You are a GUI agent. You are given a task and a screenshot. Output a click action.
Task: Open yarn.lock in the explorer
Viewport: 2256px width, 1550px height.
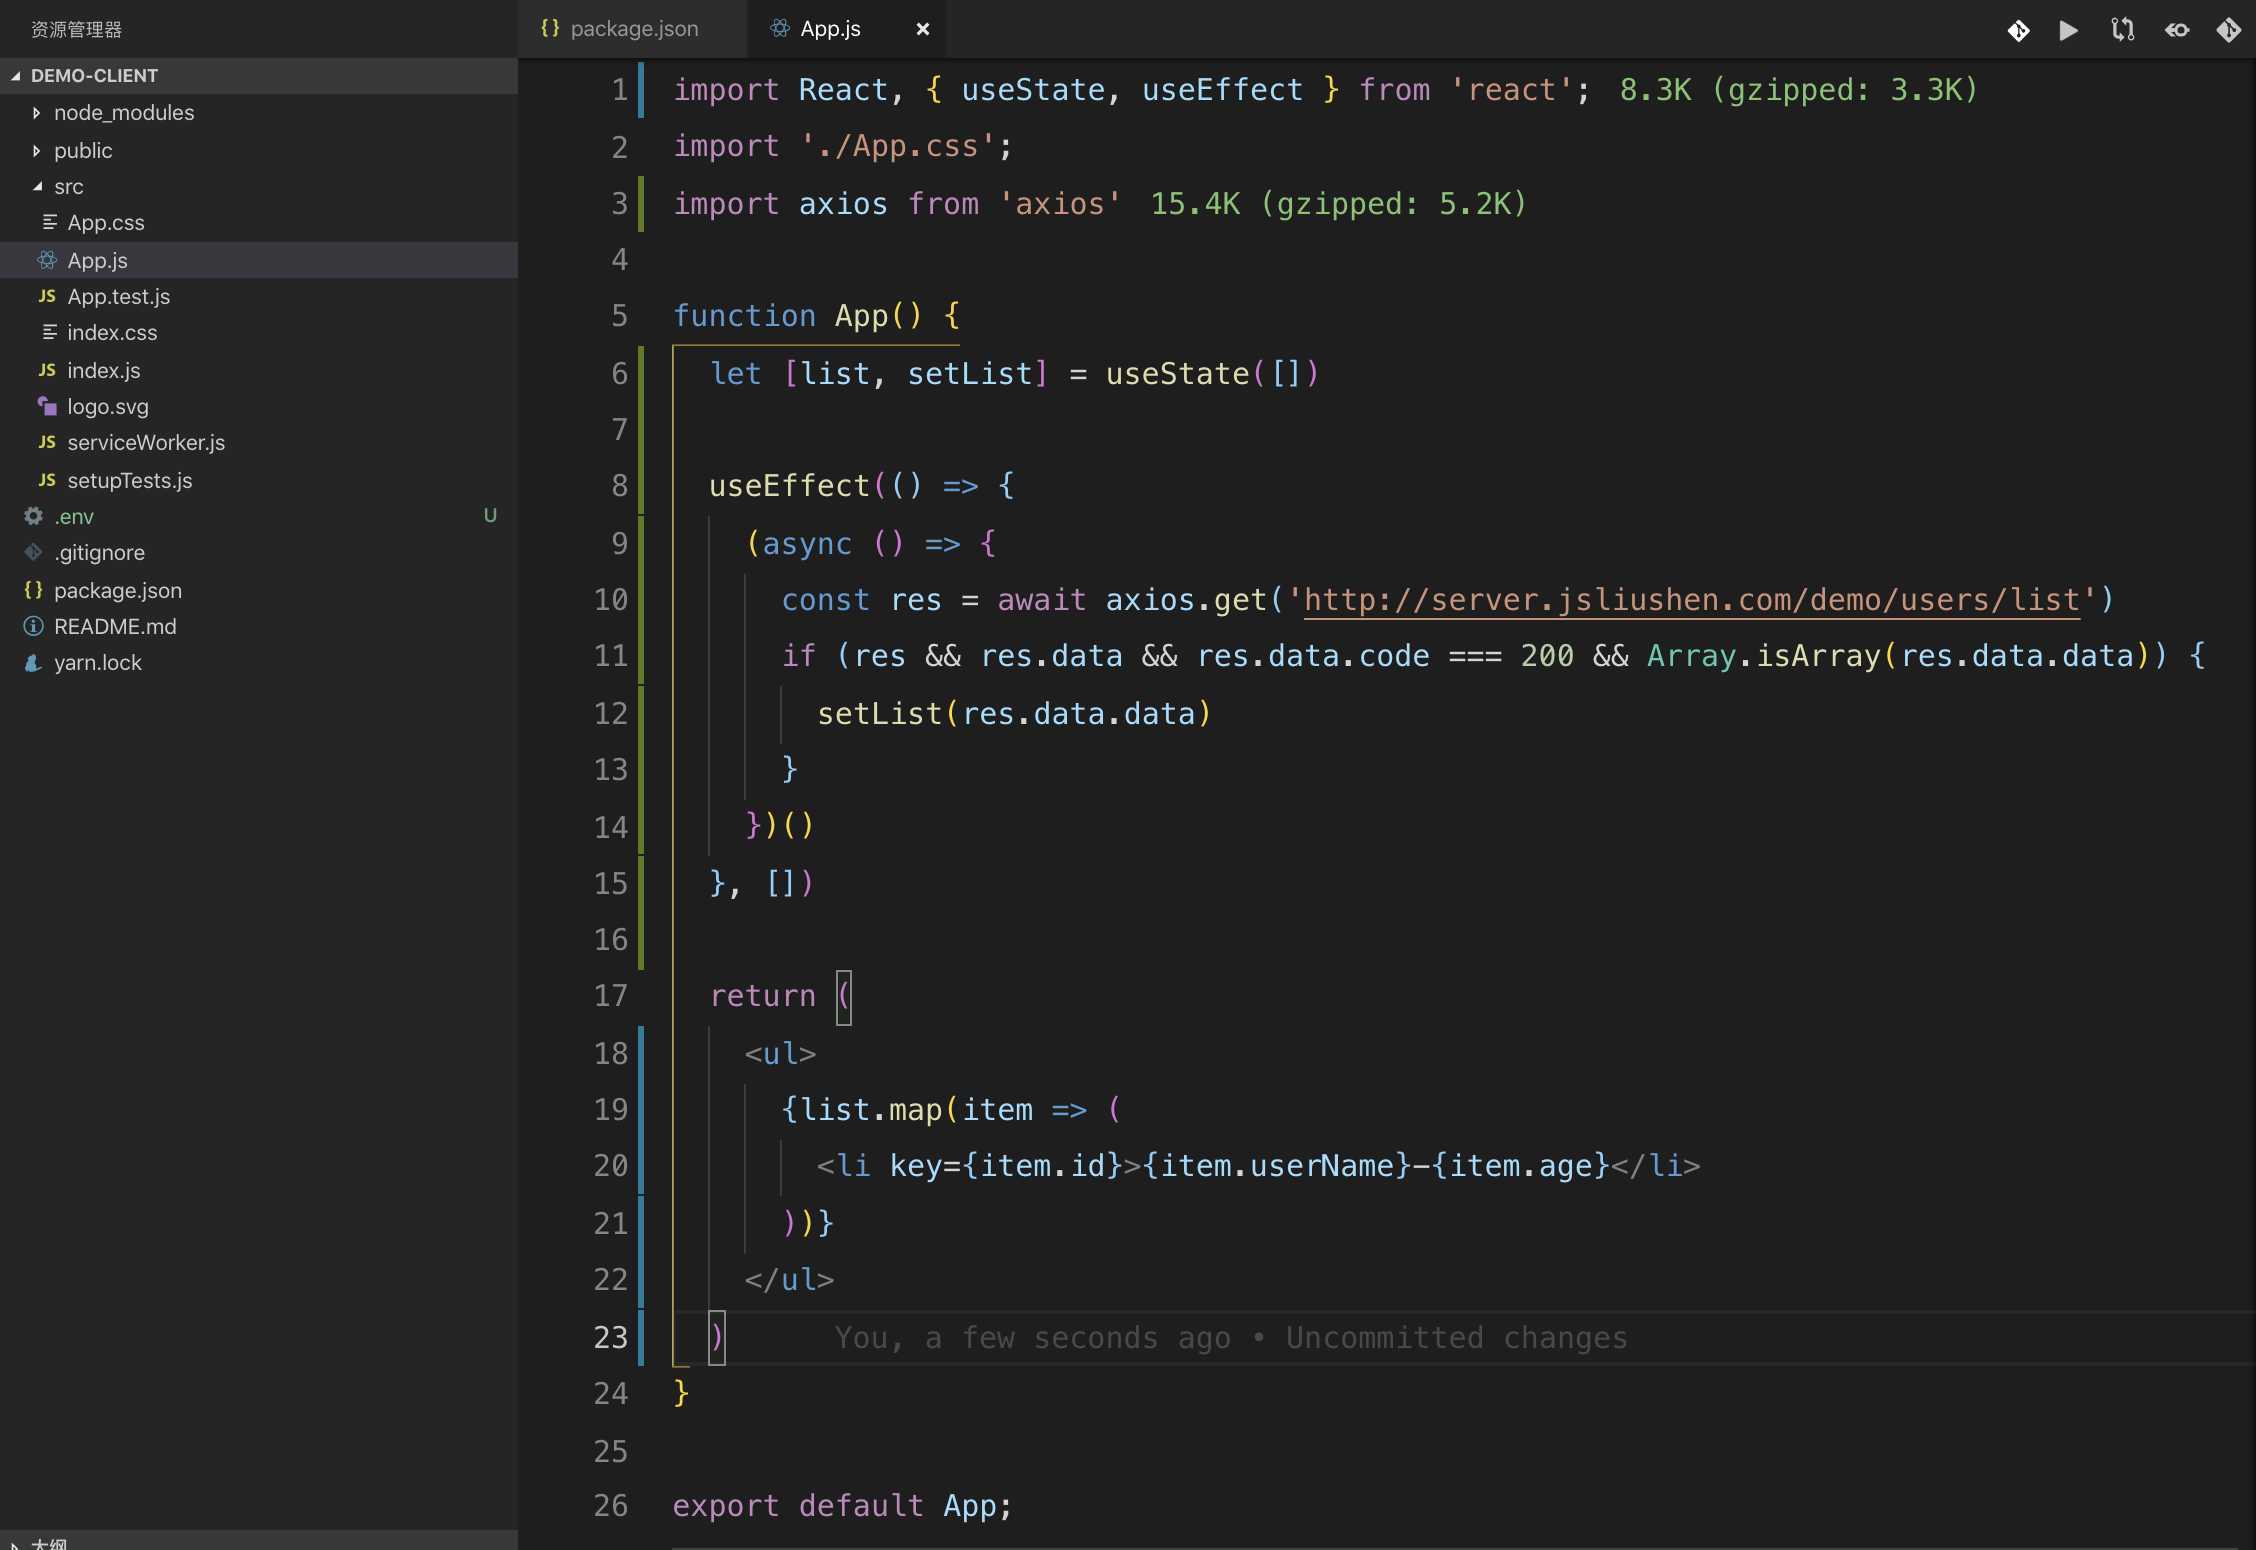(x=97, y=662)
